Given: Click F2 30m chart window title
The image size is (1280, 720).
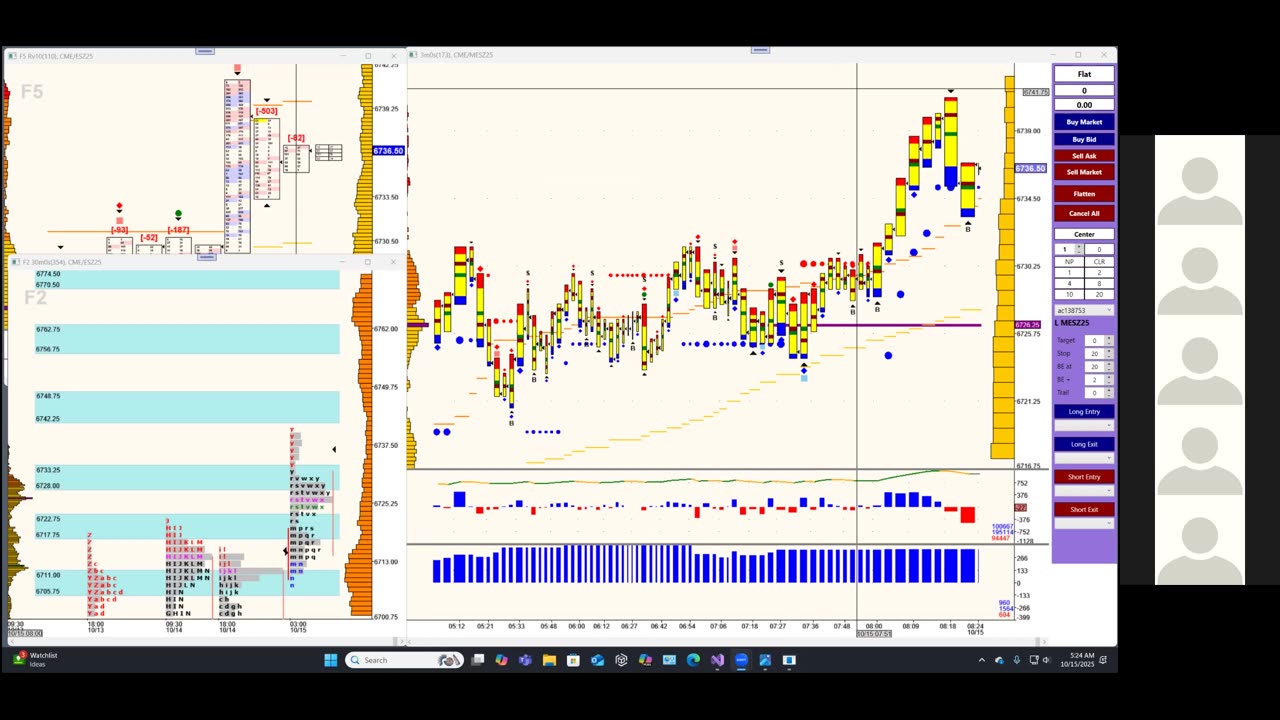Looking at the screenshot, I should pos(62,262).
